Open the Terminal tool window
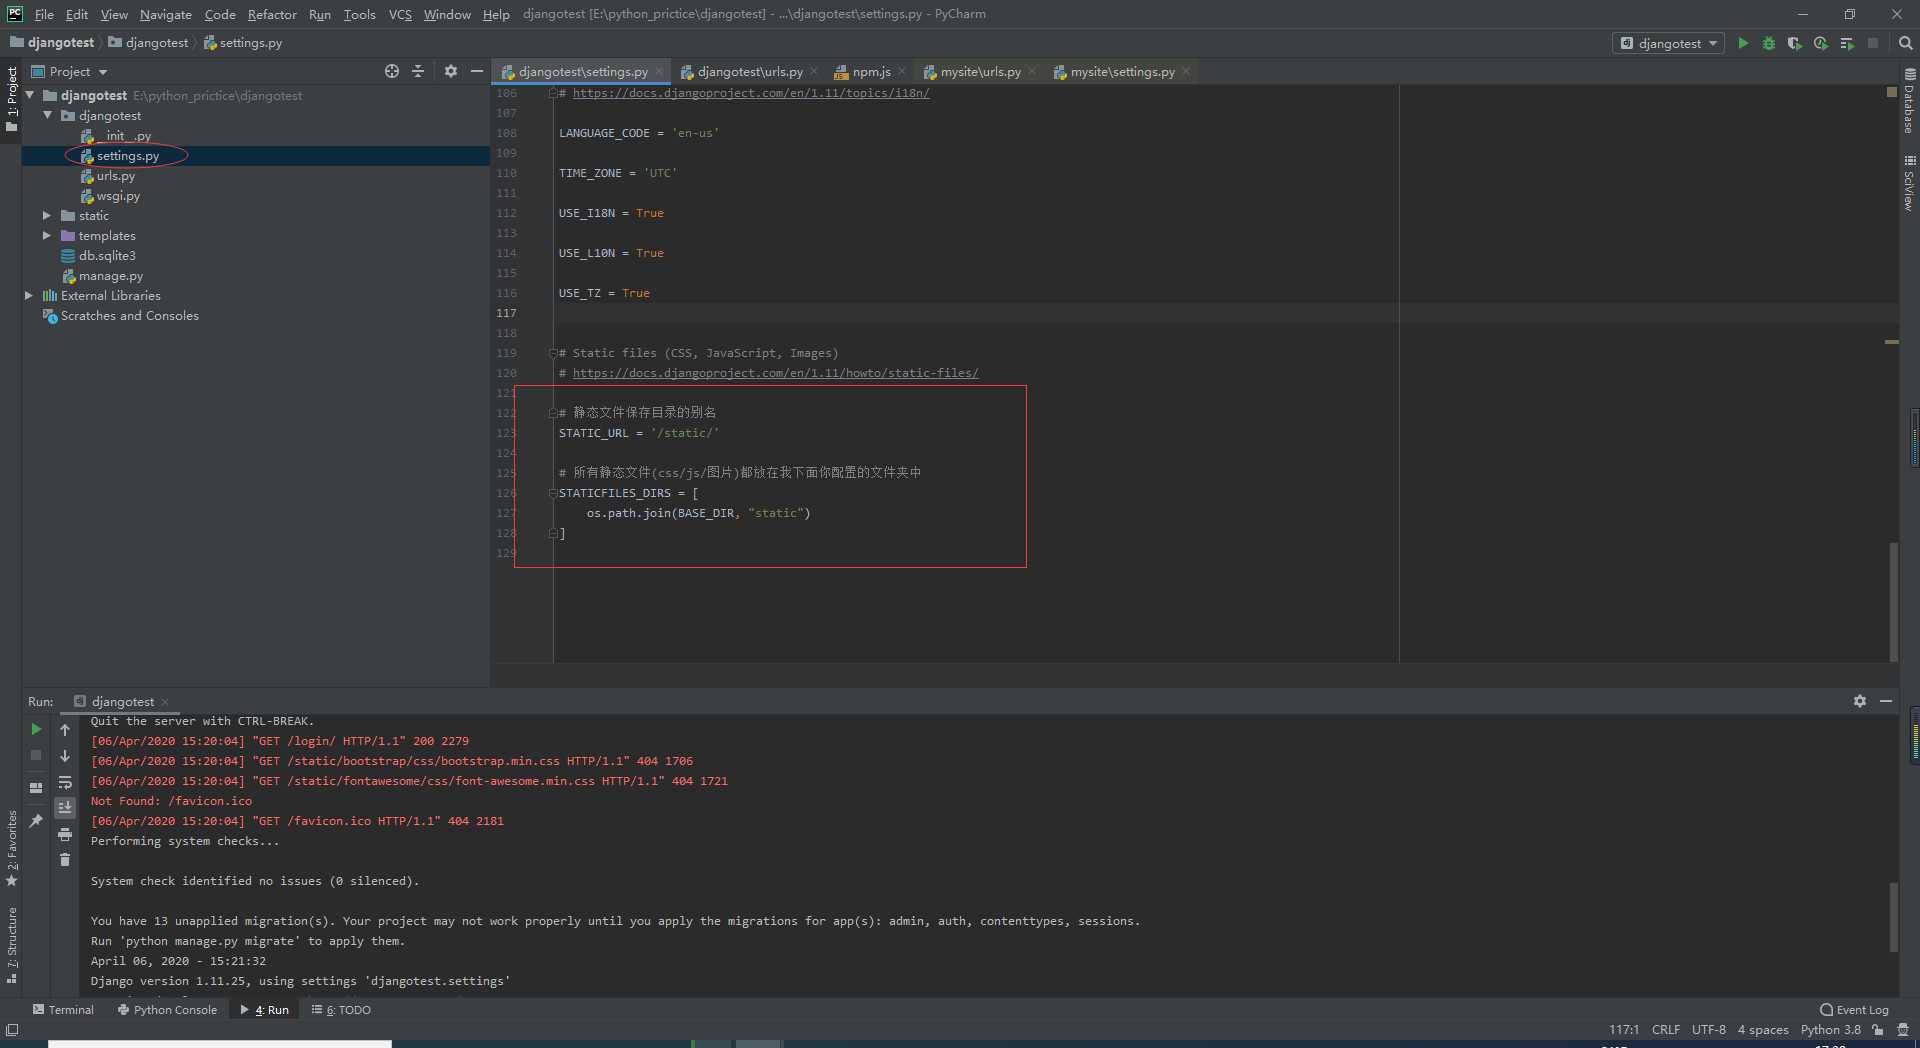The image size is (1920, 1048). [x=63, y=1009]
